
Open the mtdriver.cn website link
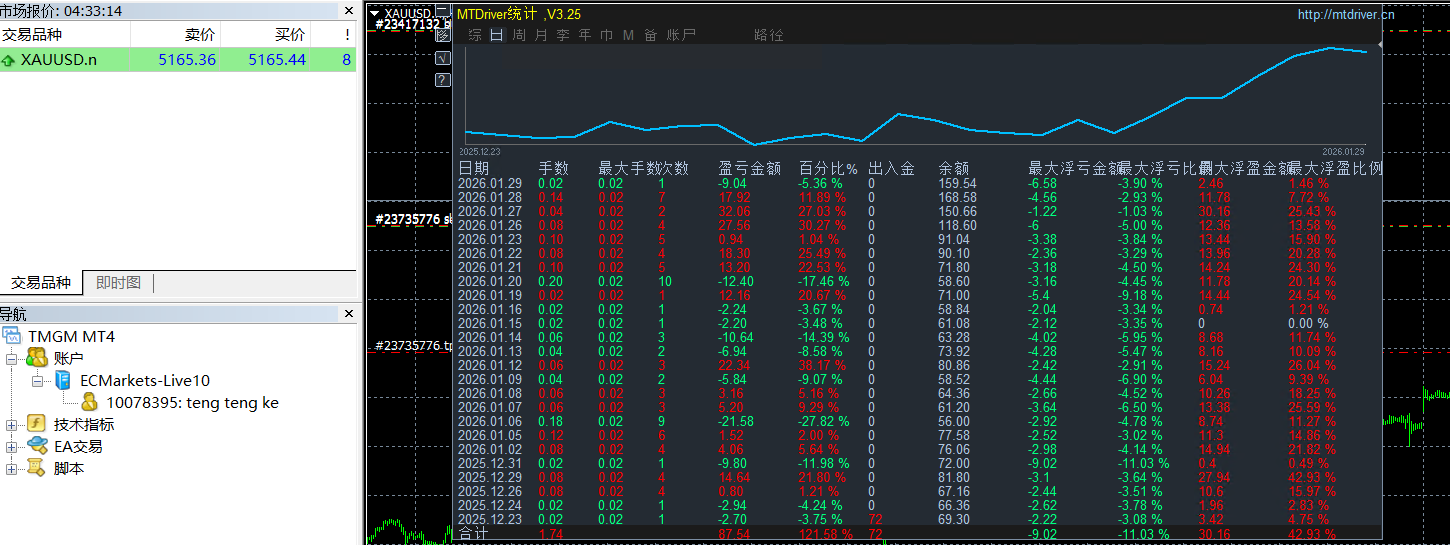[x=1345, y=14]
